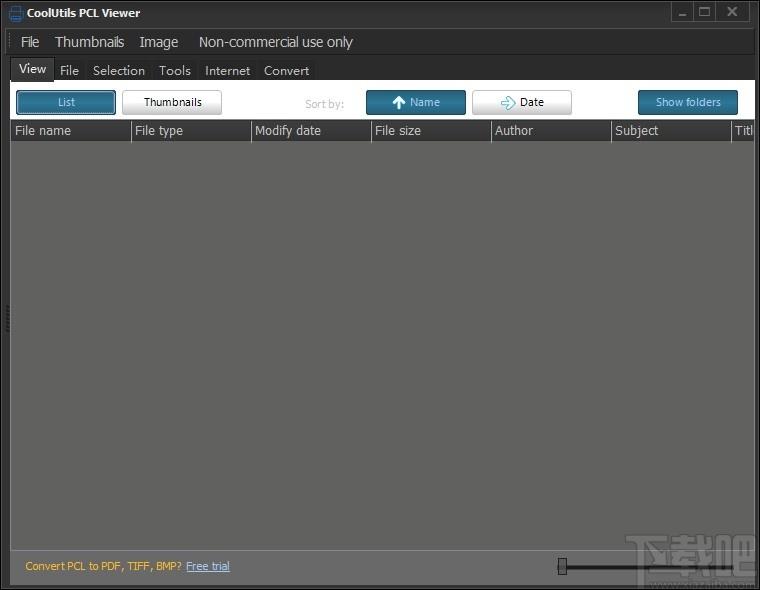Open the Tools tab
This screenshot has width=760, height=590.
tap(175, 70)
